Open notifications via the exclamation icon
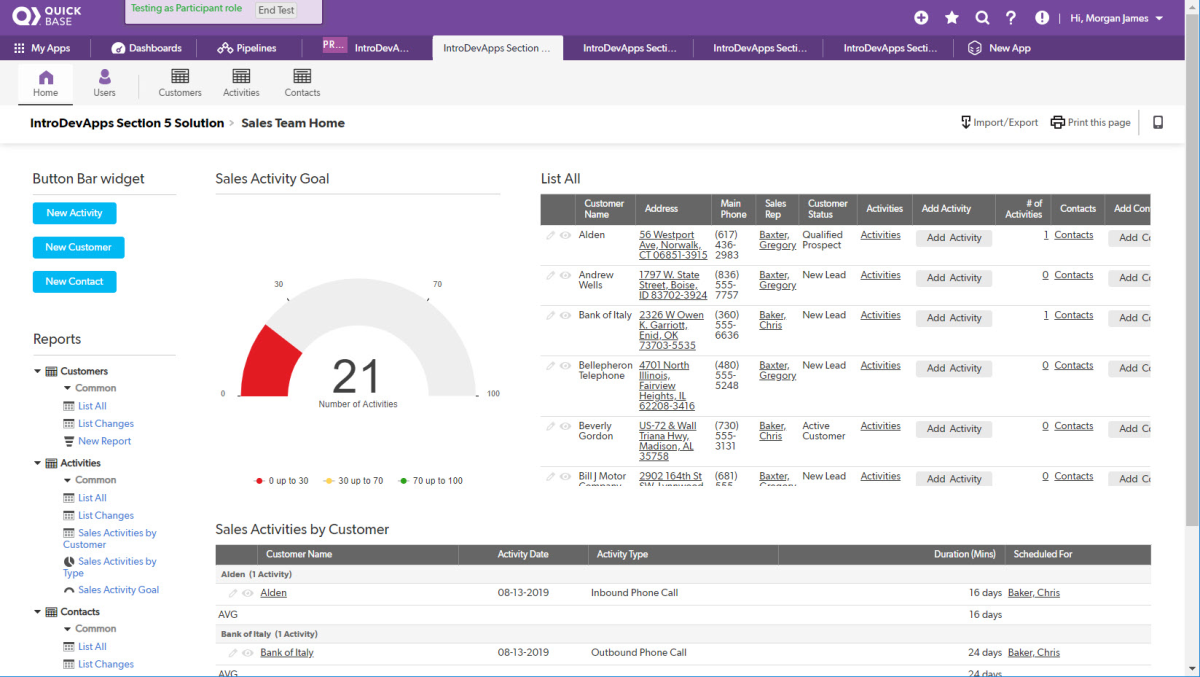The height and width of the screenshot is (677, 1200). coord(1041,16)
